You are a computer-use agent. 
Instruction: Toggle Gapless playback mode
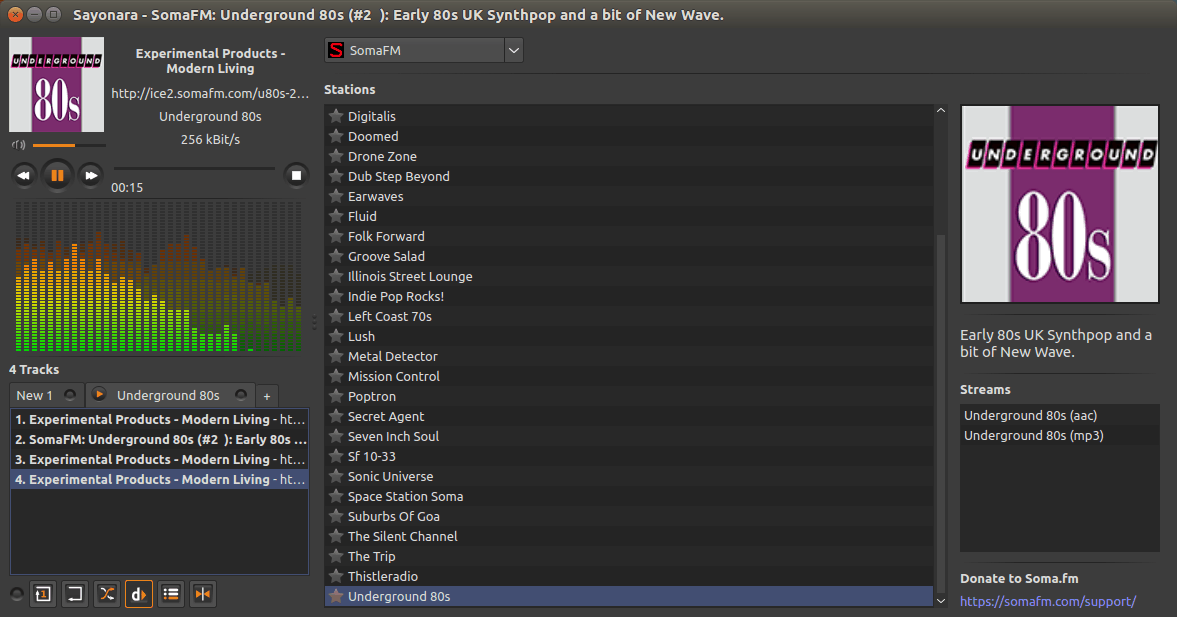[x=203, y=594]
